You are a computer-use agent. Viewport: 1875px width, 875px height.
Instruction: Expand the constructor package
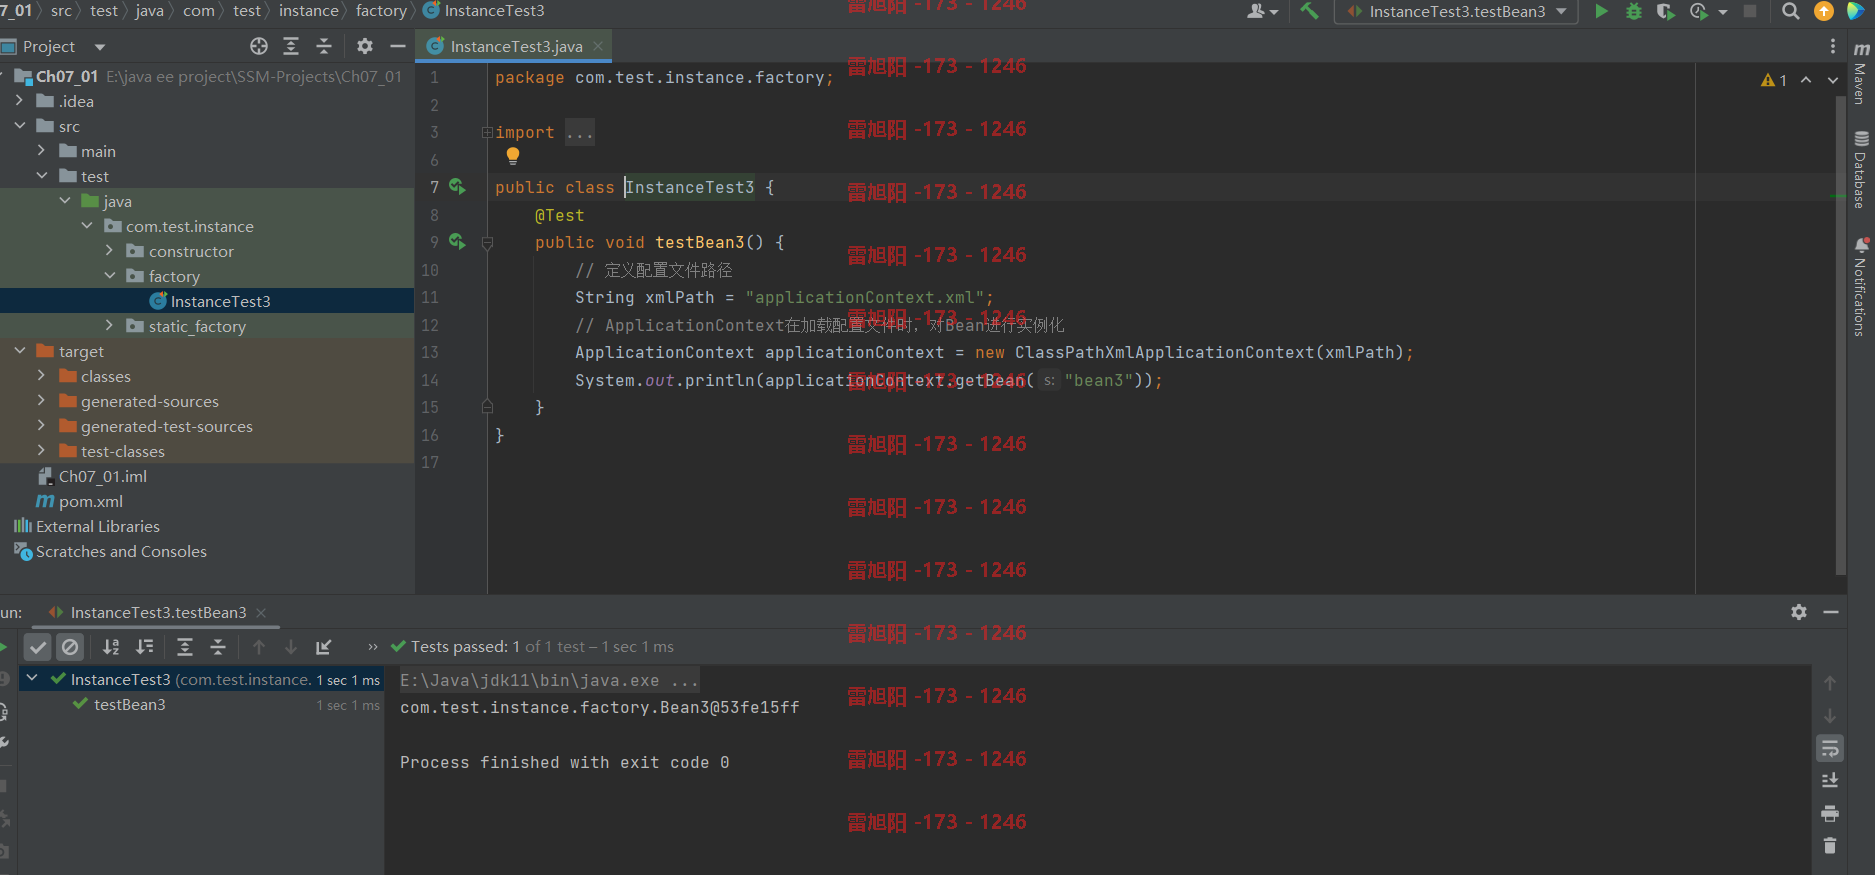[110, 251]
